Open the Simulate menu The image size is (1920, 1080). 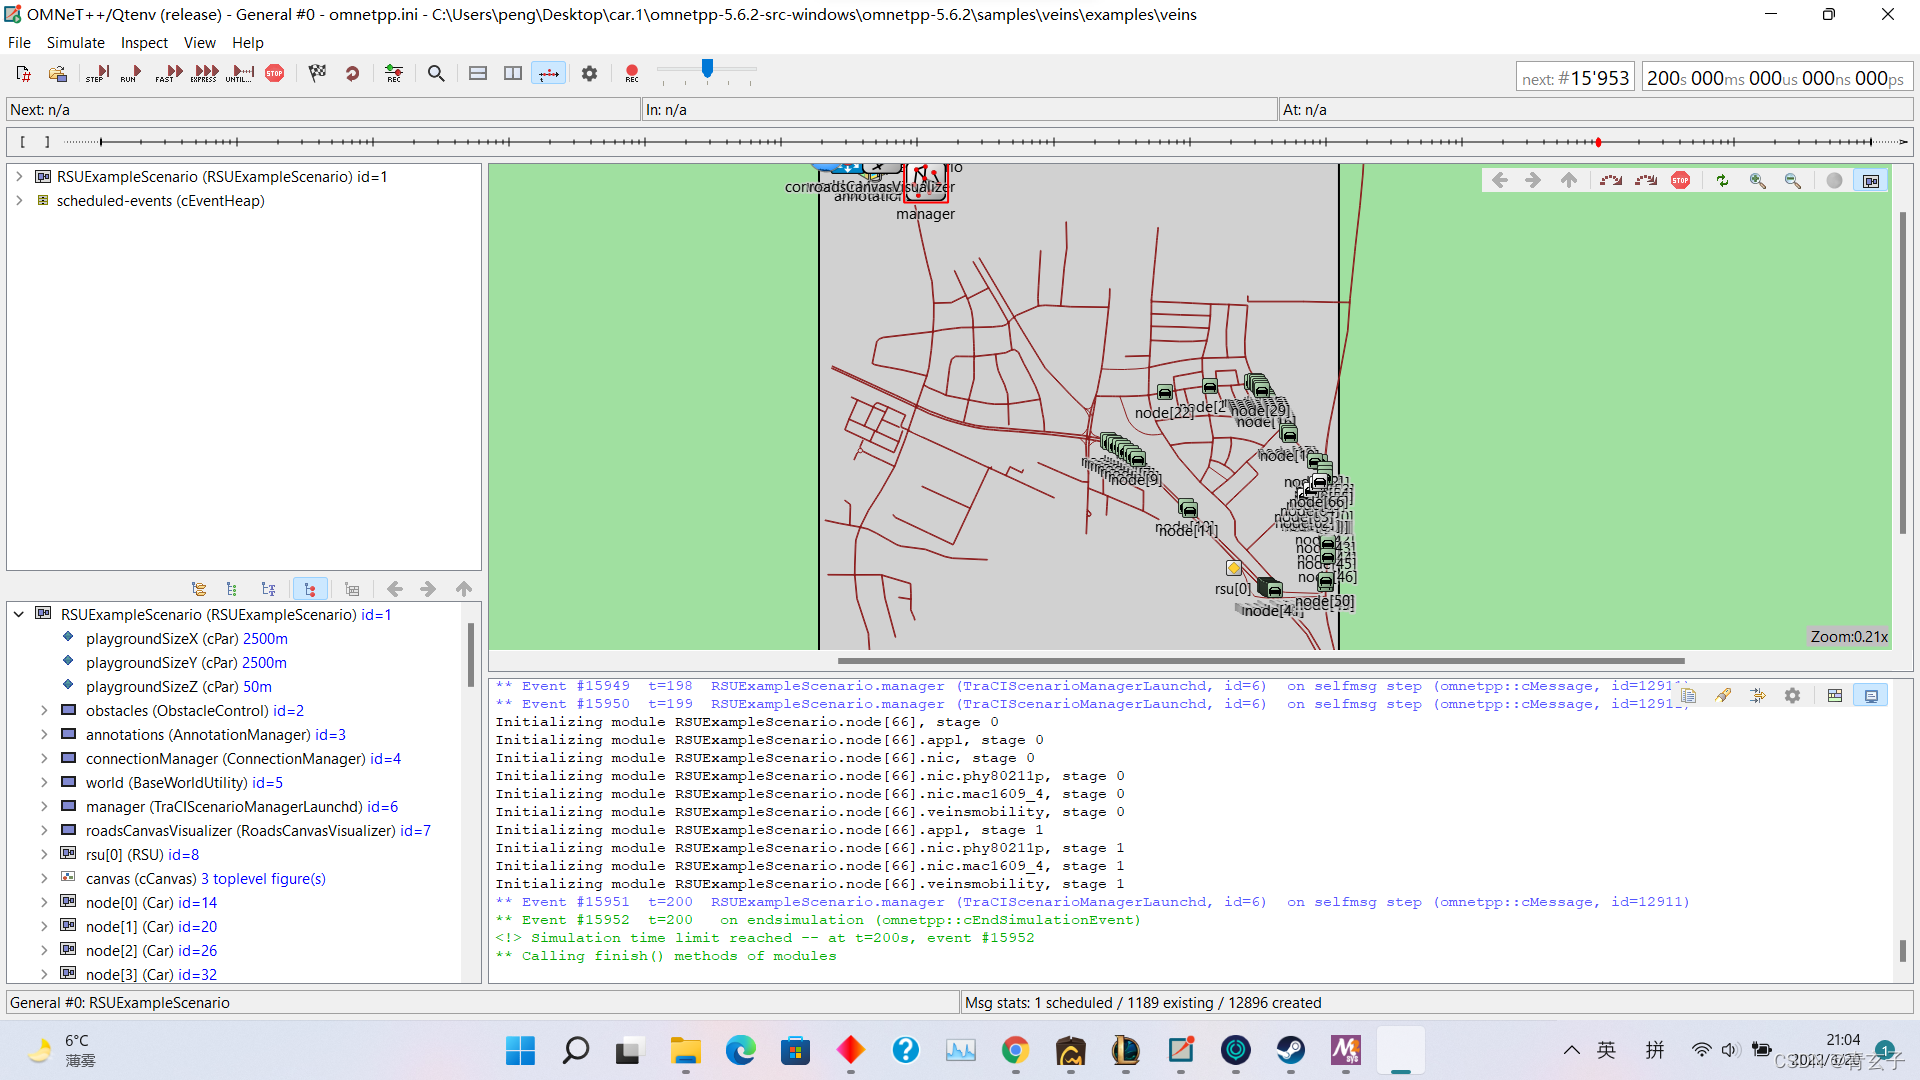coord(75,42)
